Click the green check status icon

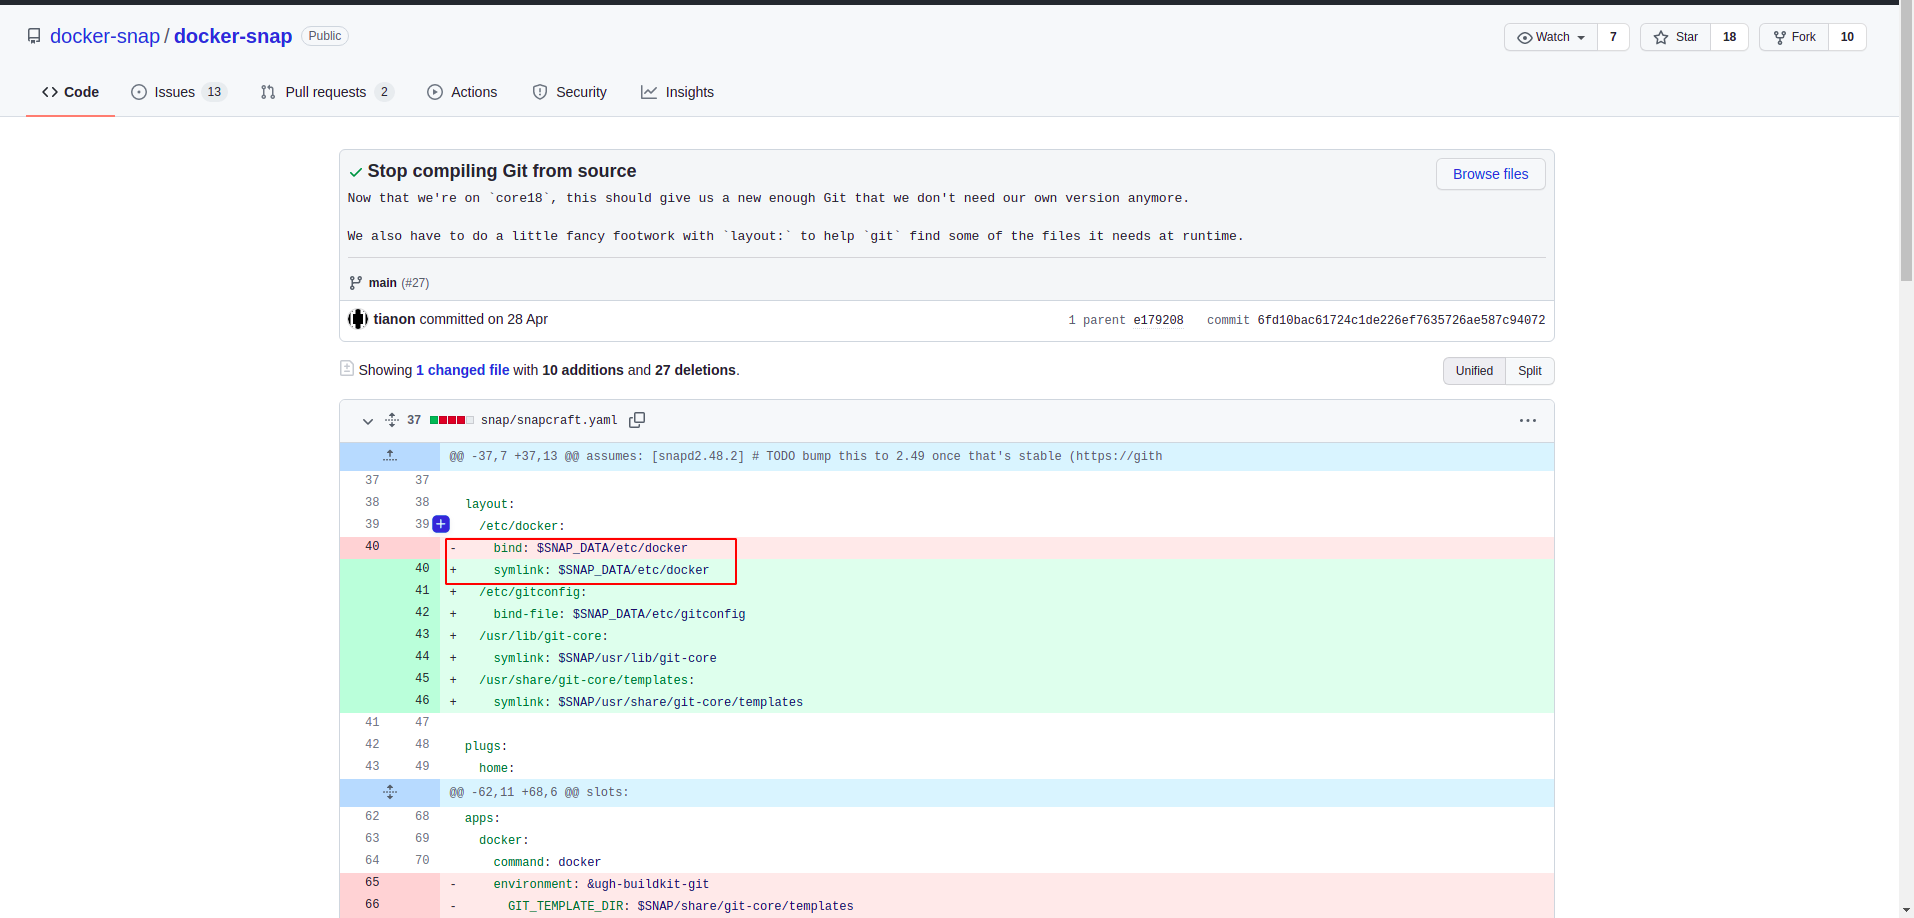[x=355, y=172]
